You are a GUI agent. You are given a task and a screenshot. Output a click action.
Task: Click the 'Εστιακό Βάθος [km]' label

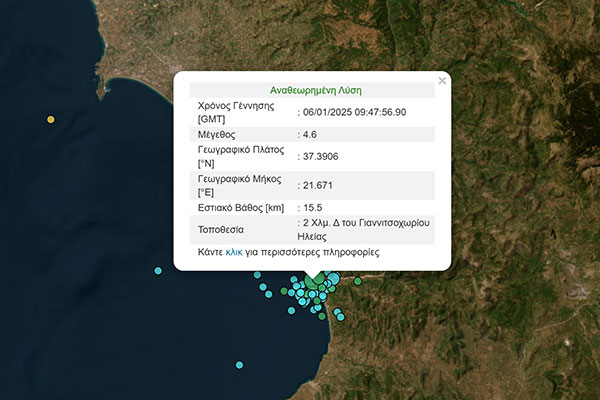[x=243, y=207]
